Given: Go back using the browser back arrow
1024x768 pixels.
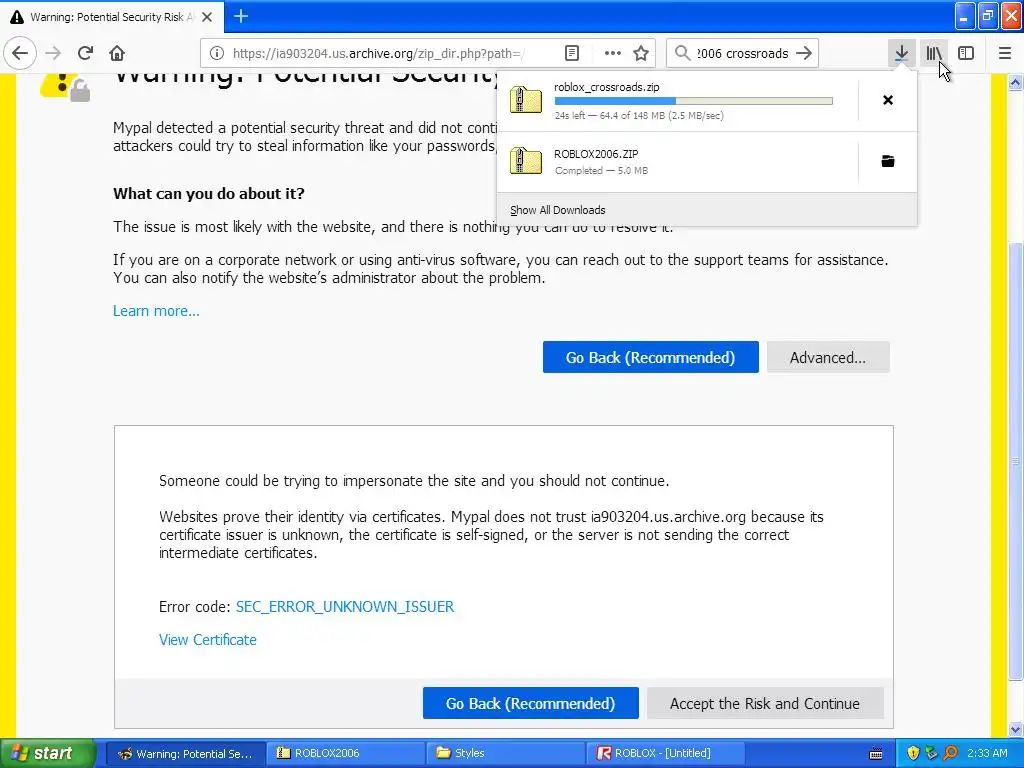Looking at the screenshot, I should pyautogui.click(x=20, y=53).
